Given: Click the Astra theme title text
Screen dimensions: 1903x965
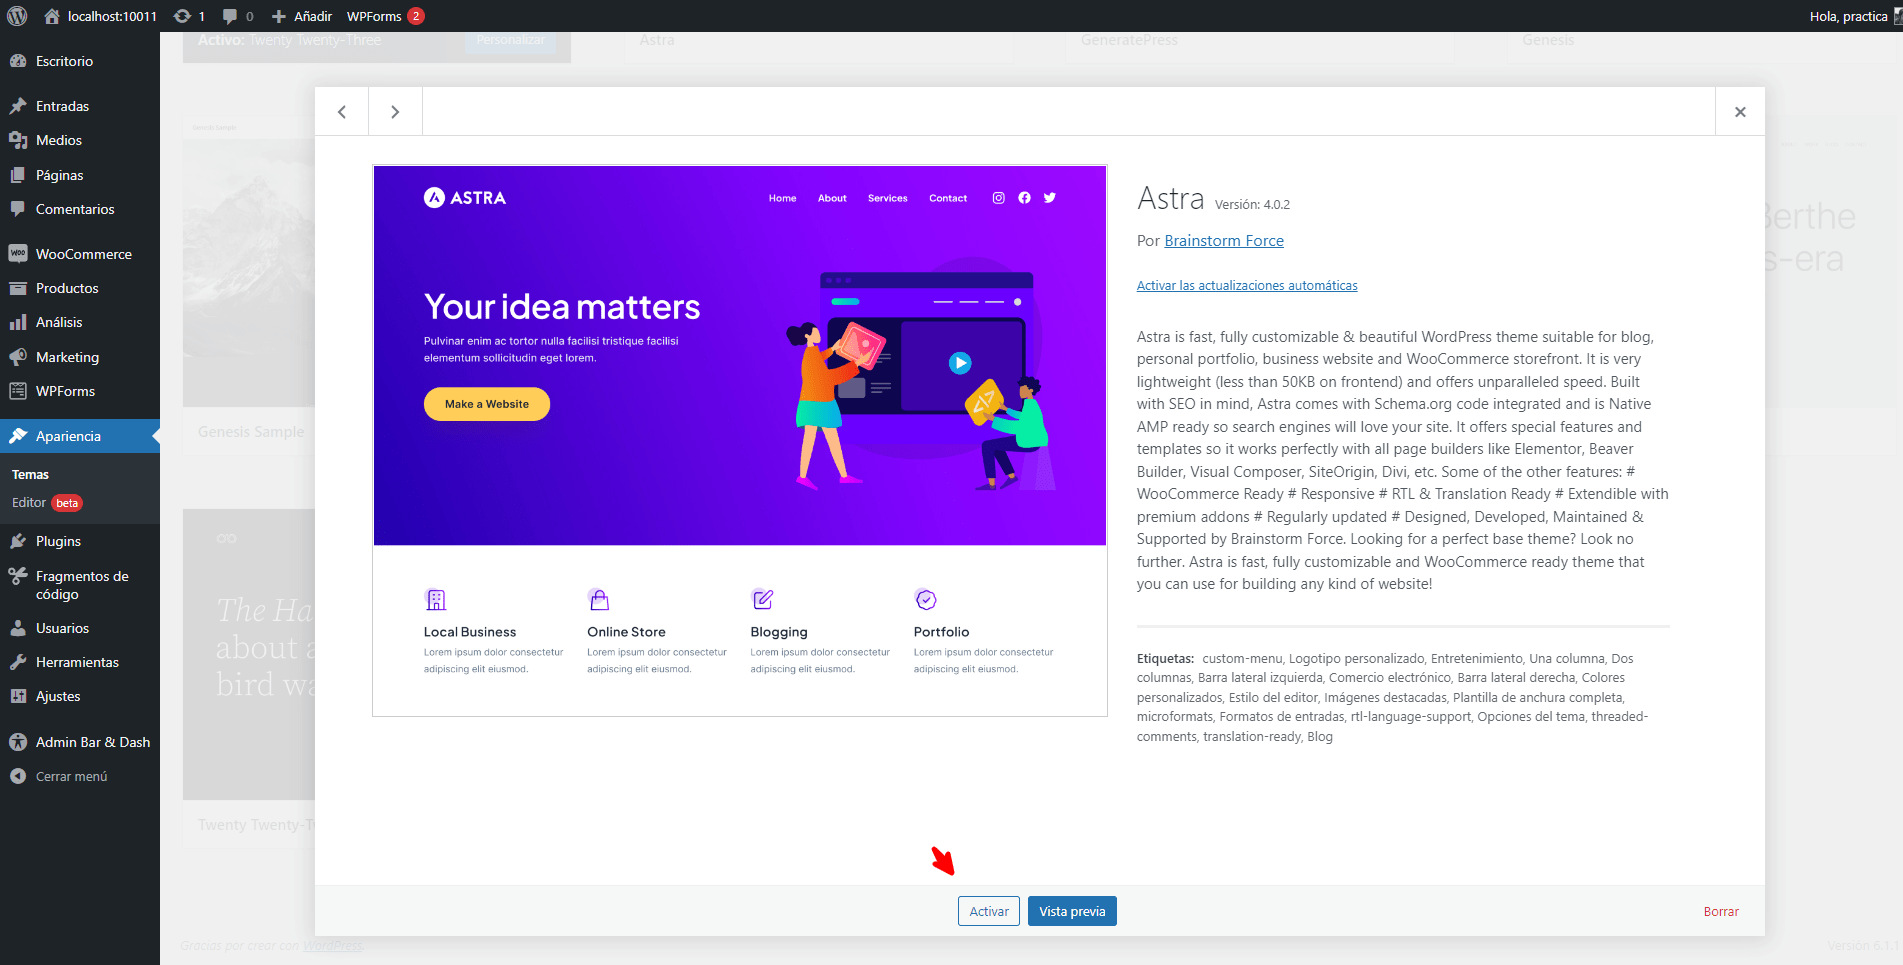Looking at the screenshot, I should click(1170, 198).
